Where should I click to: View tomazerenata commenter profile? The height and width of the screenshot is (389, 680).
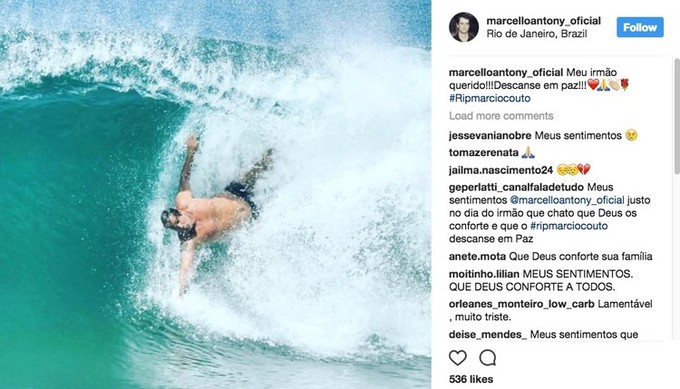click(x=484, y=152)
